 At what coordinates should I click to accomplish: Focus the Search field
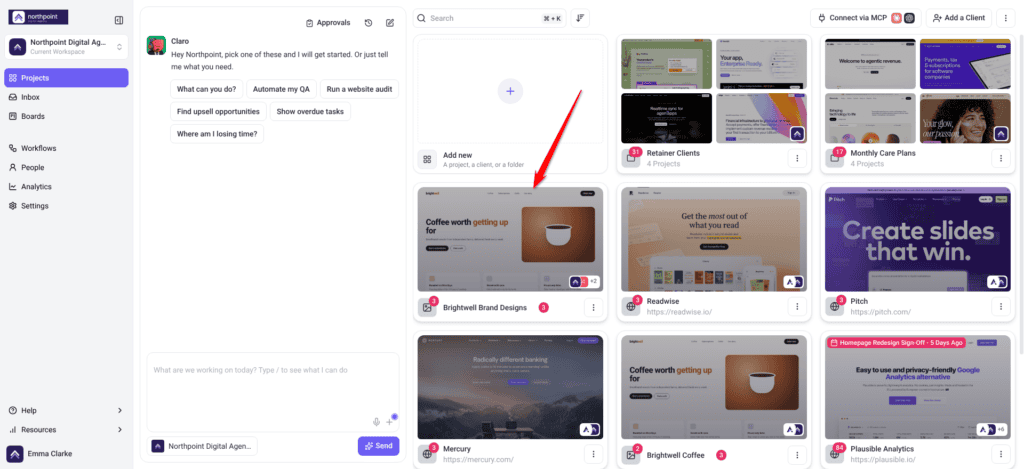489,18
